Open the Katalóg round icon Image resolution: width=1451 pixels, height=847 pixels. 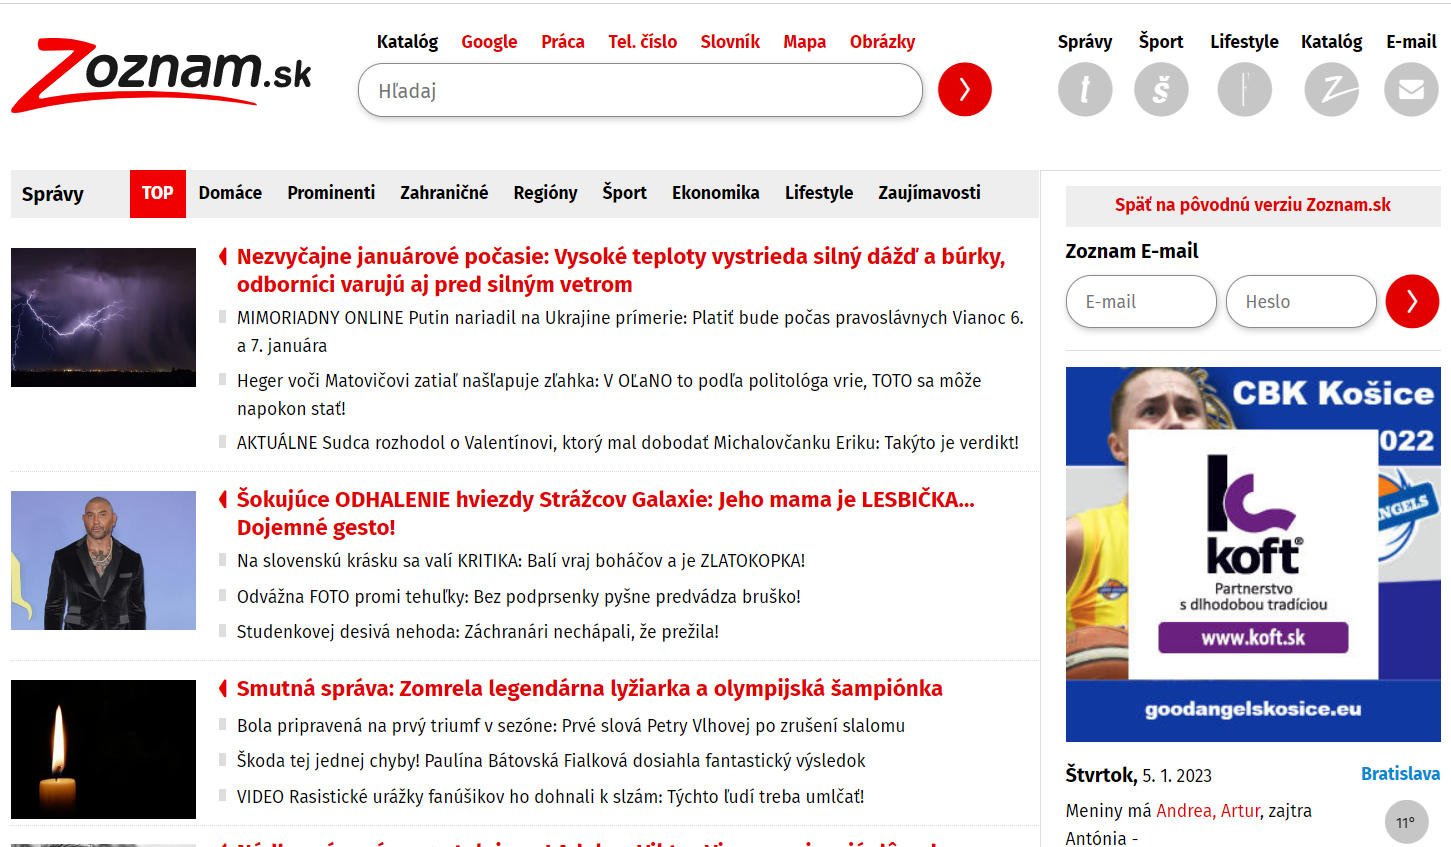pyautogui.click(x=1331, y=90)
